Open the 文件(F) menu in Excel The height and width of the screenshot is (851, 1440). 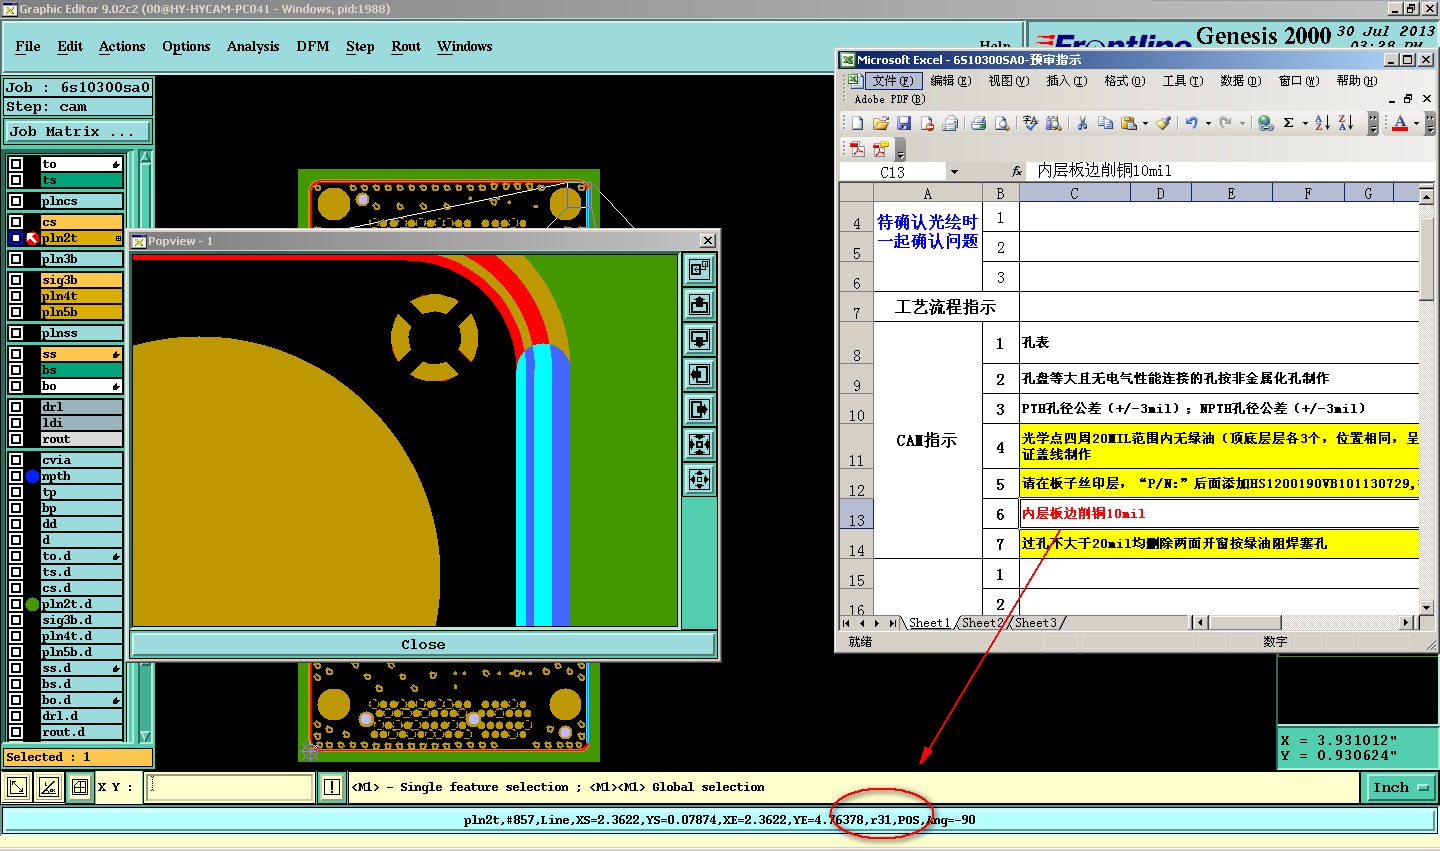pyautogui.click(x=892, y=81)
